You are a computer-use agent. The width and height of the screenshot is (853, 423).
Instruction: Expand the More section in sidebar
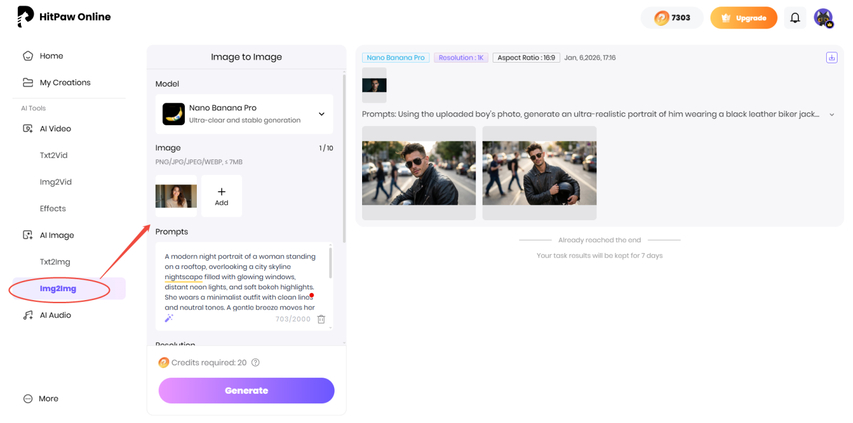click(x=48, y=398)
